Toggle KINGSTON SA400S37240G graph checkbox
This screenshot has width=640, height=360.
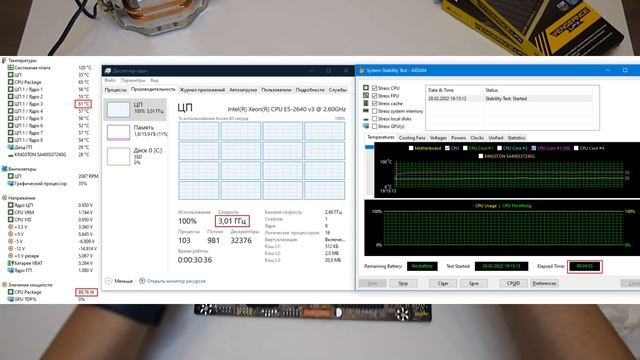click(x=480, y=156)
